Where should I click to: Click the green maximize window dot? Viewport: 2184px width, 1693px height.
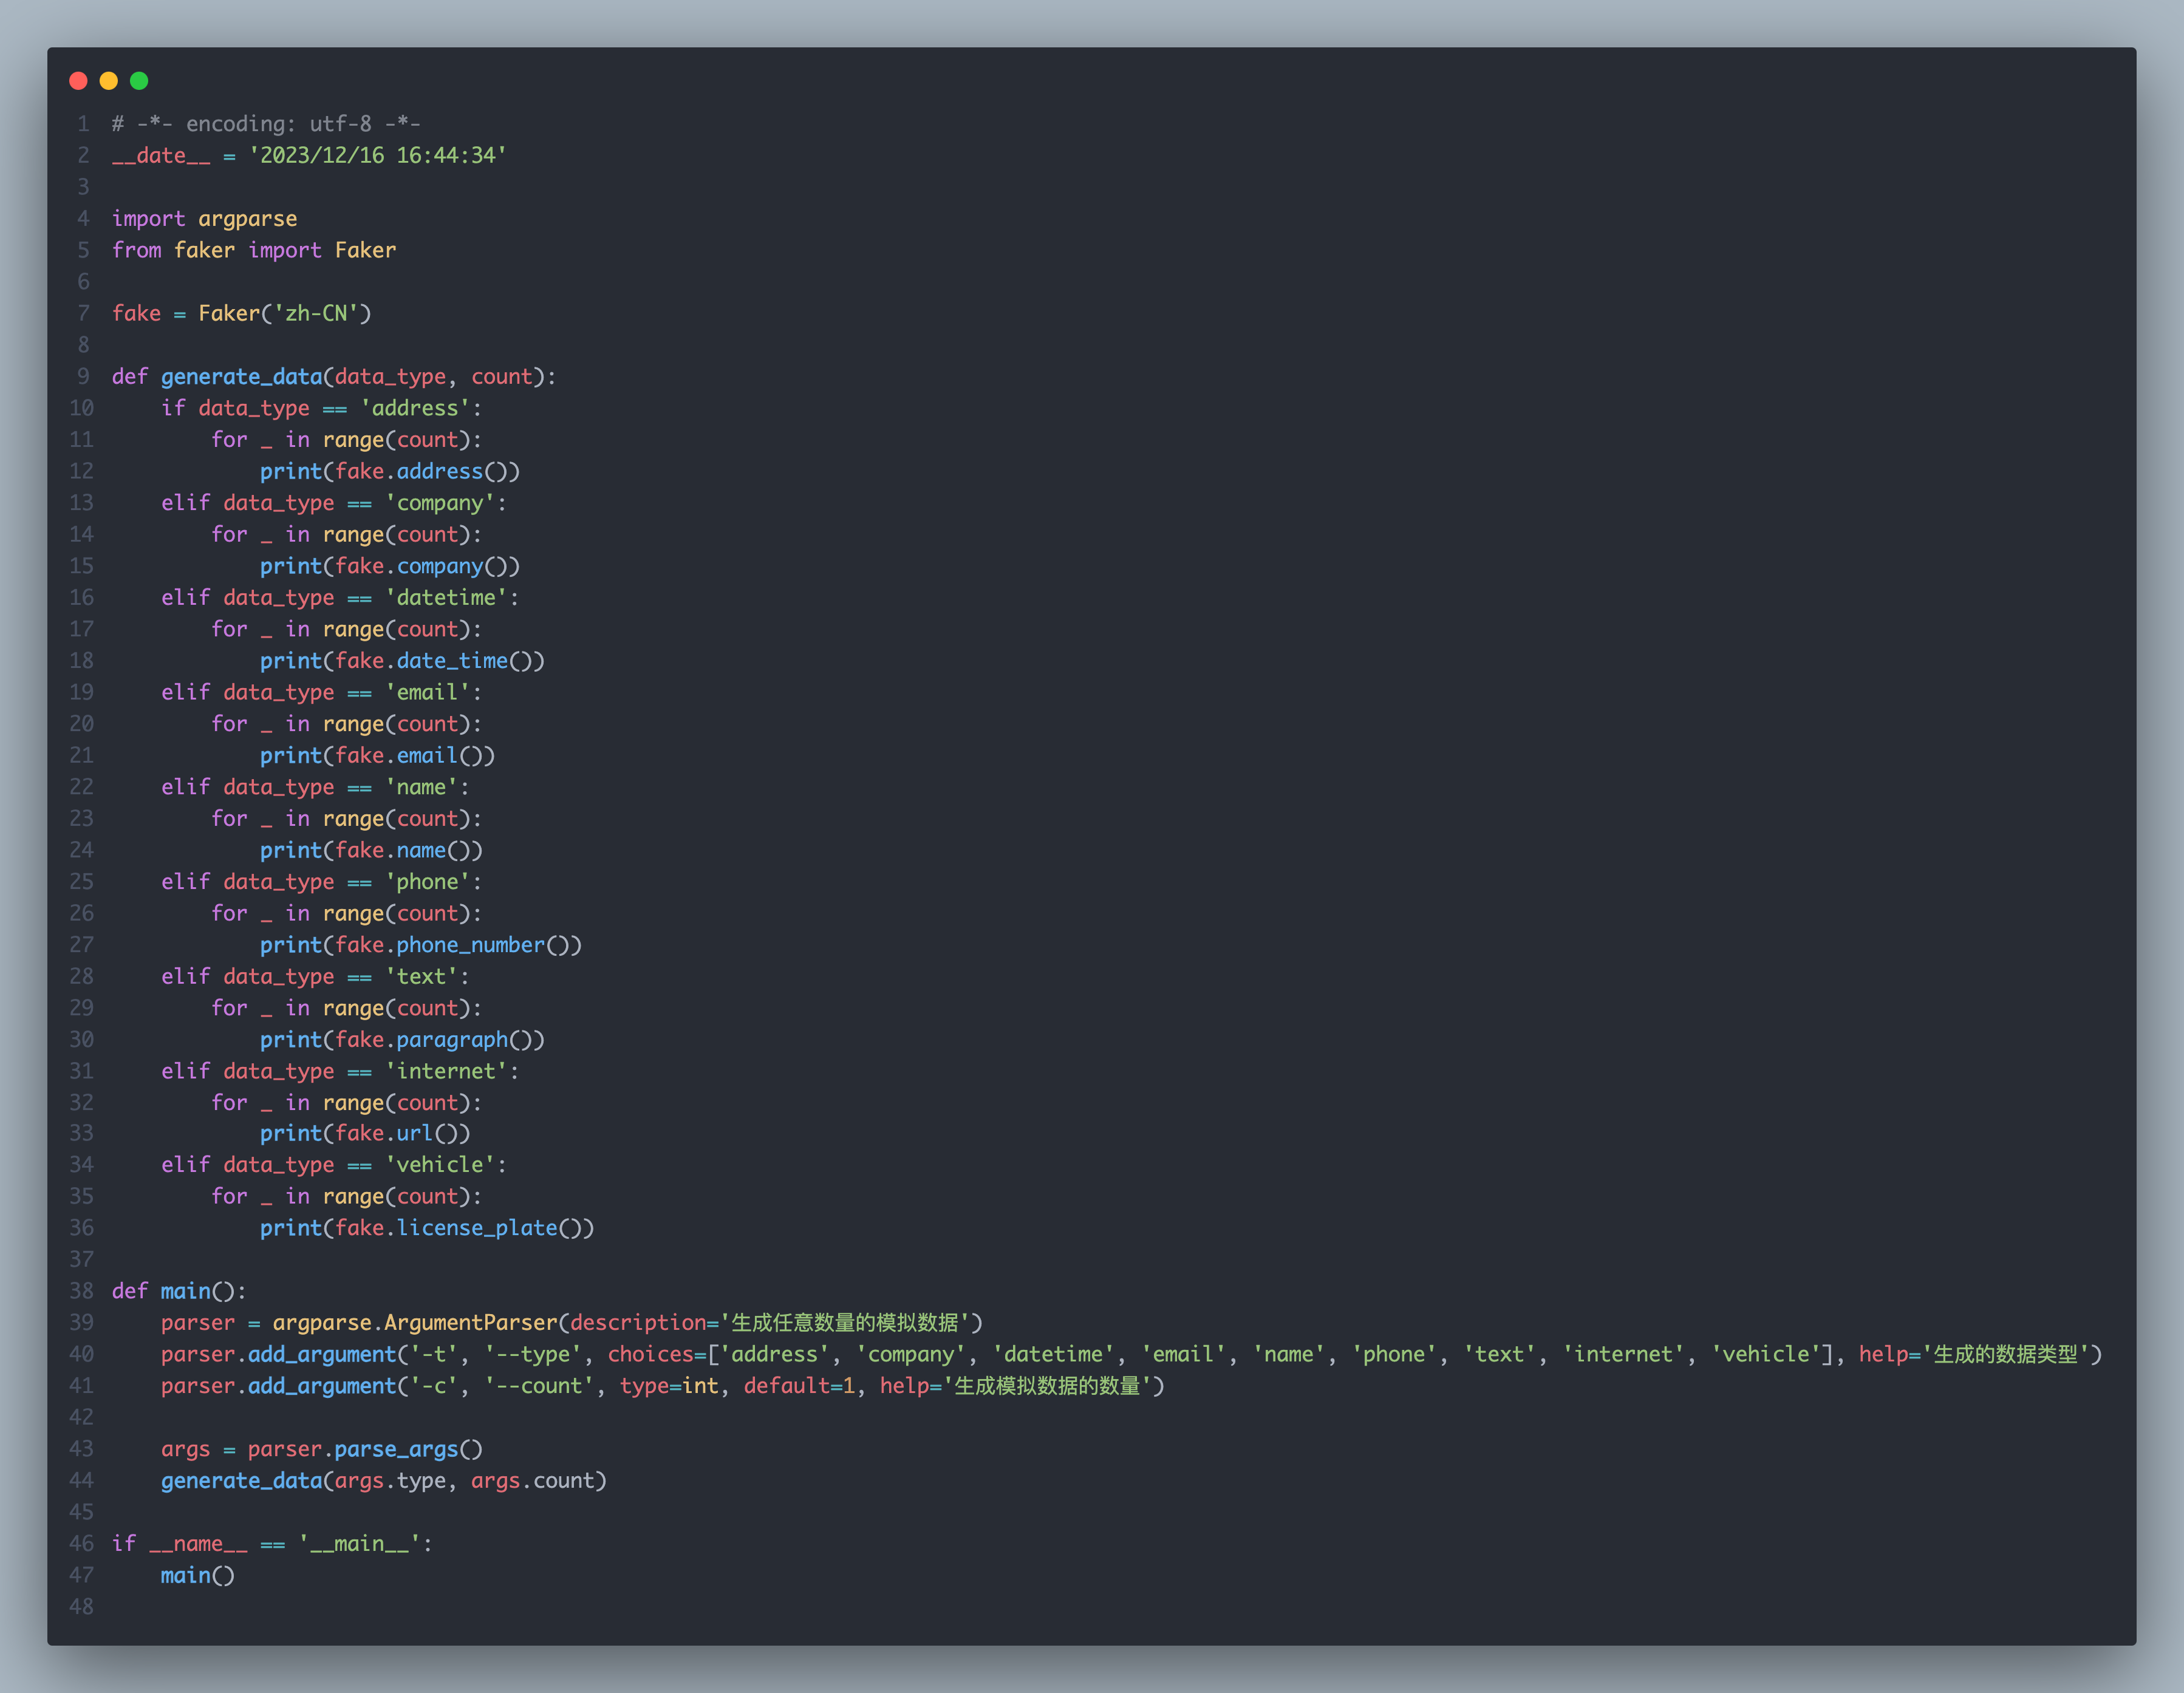click(x=139, y=81)
